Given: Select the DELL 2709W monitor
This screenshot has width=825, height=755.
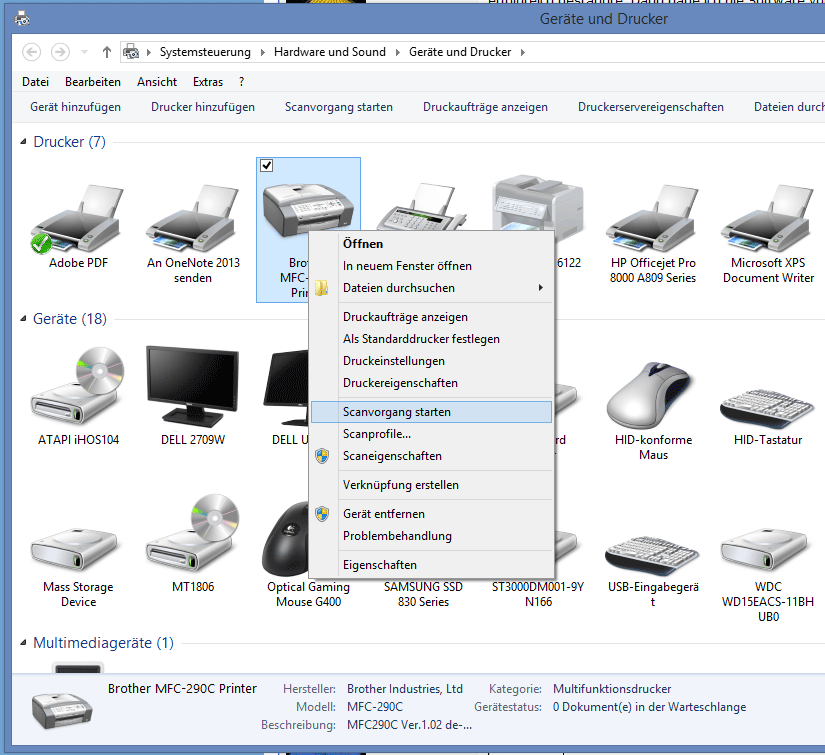Looking at the screenshot, I should [193, 386].
